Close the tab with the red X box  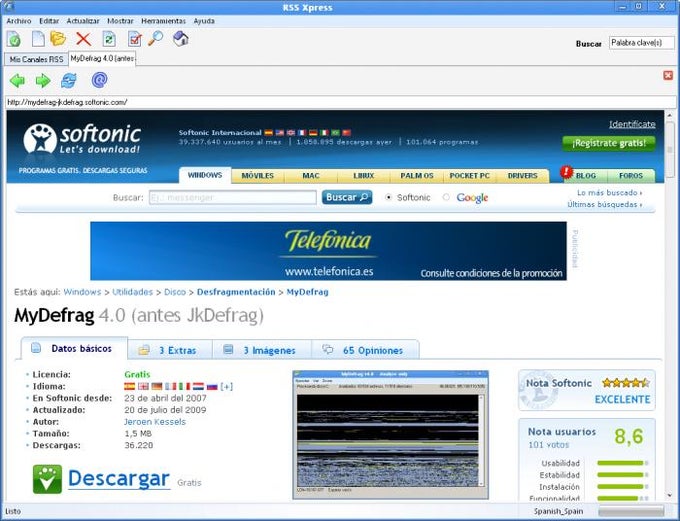668,75
